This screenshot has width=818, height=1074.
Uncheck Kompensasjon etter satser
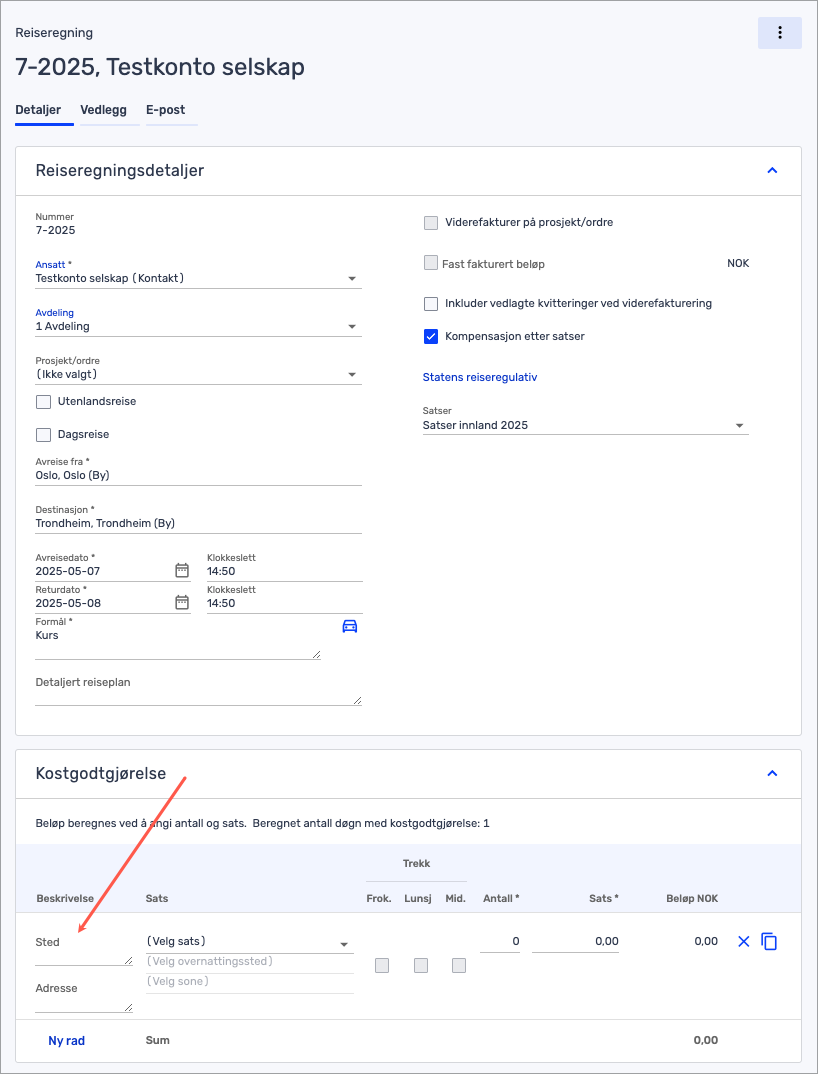[x=431, y=337]
